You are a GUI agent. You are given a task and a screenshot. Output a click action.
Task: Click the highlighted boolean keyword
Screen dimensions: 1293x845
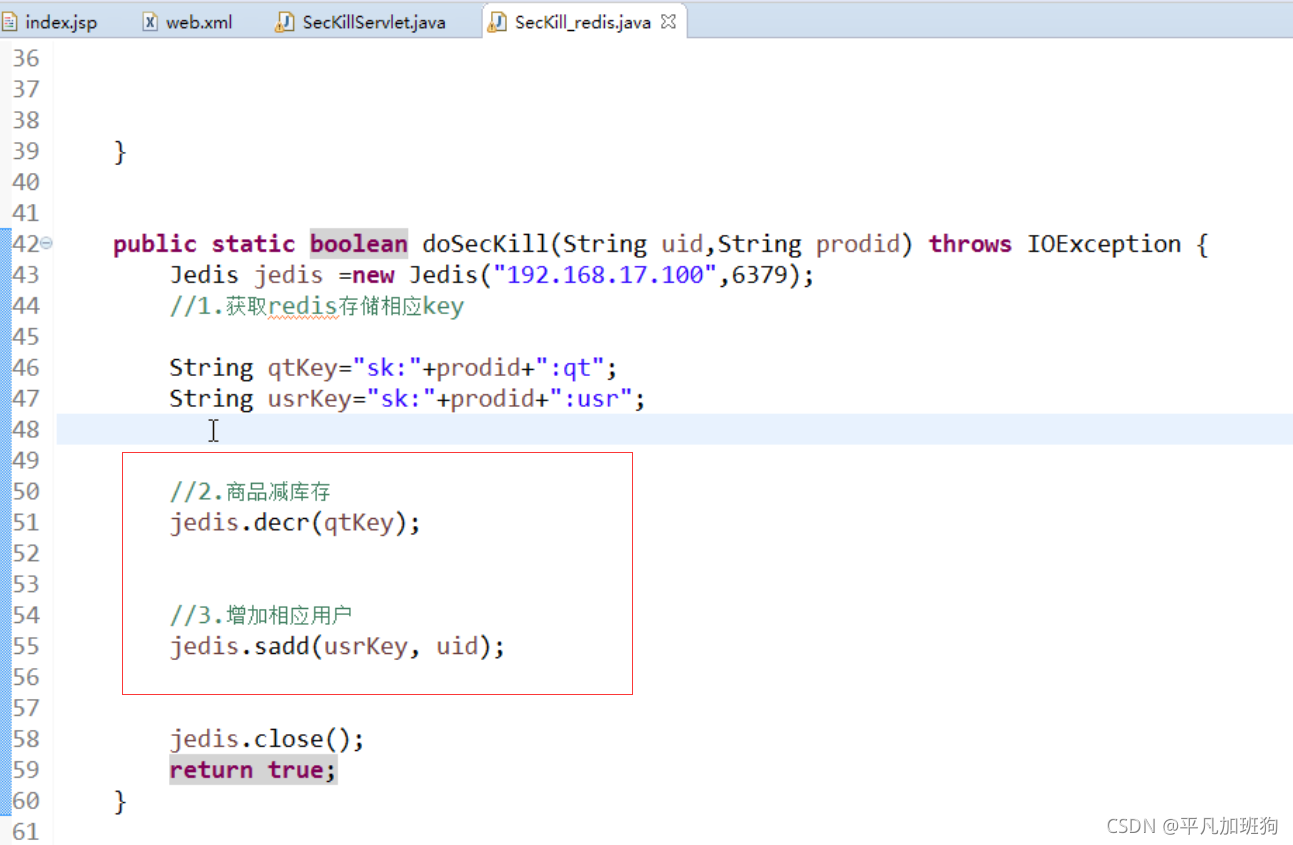[x=359, y=244]
